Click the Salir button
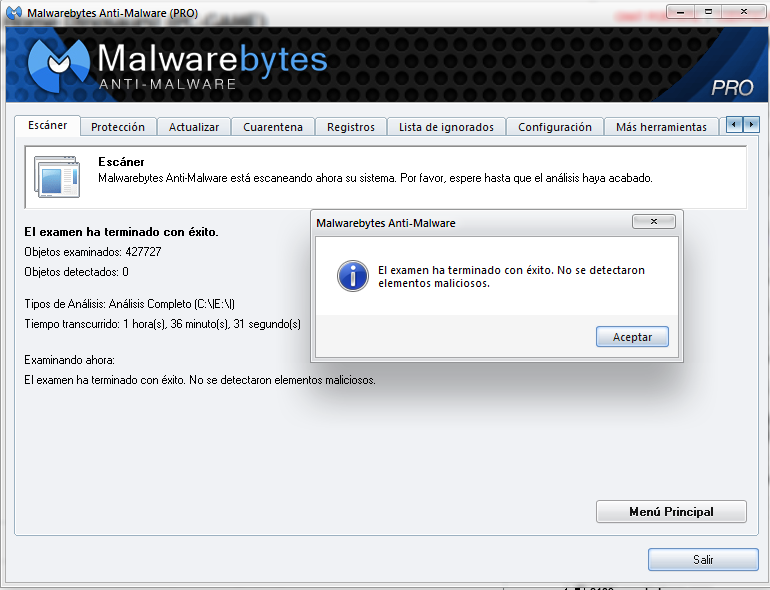 coord(703,560)
